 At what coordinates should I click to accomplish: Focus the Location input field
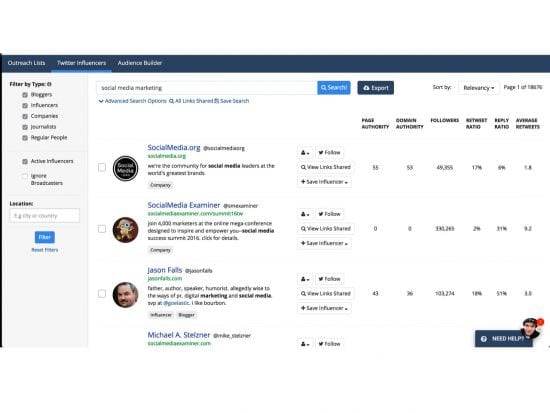(45, 216)
